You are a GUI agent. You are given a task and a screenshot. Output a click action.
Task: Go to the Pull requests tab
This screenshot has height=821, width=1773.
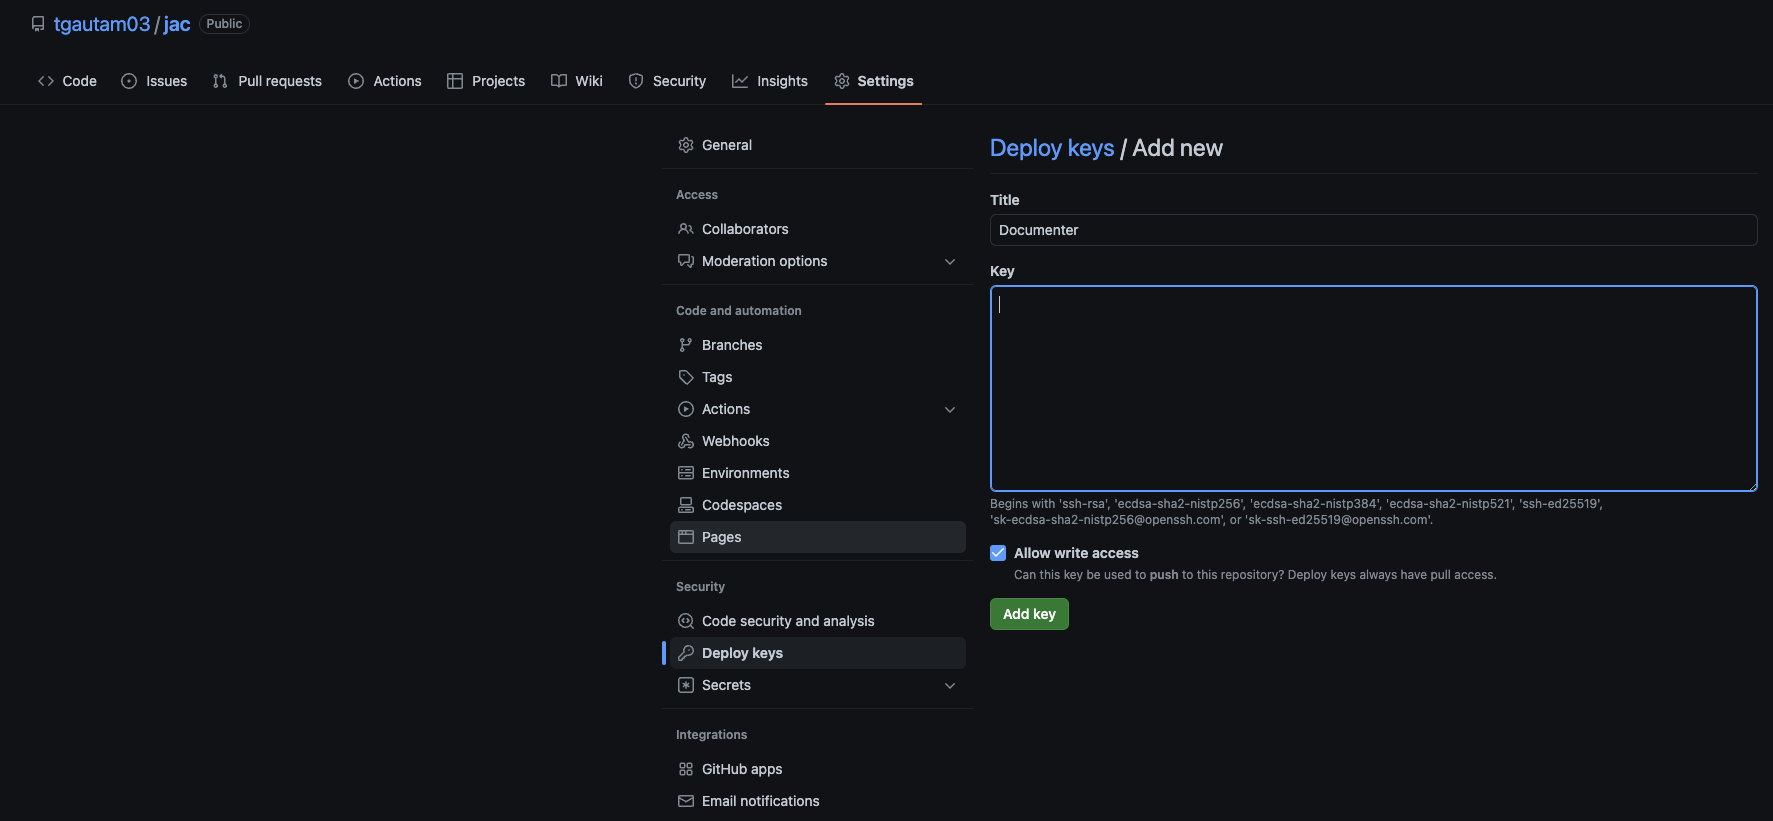pos(267,81)
